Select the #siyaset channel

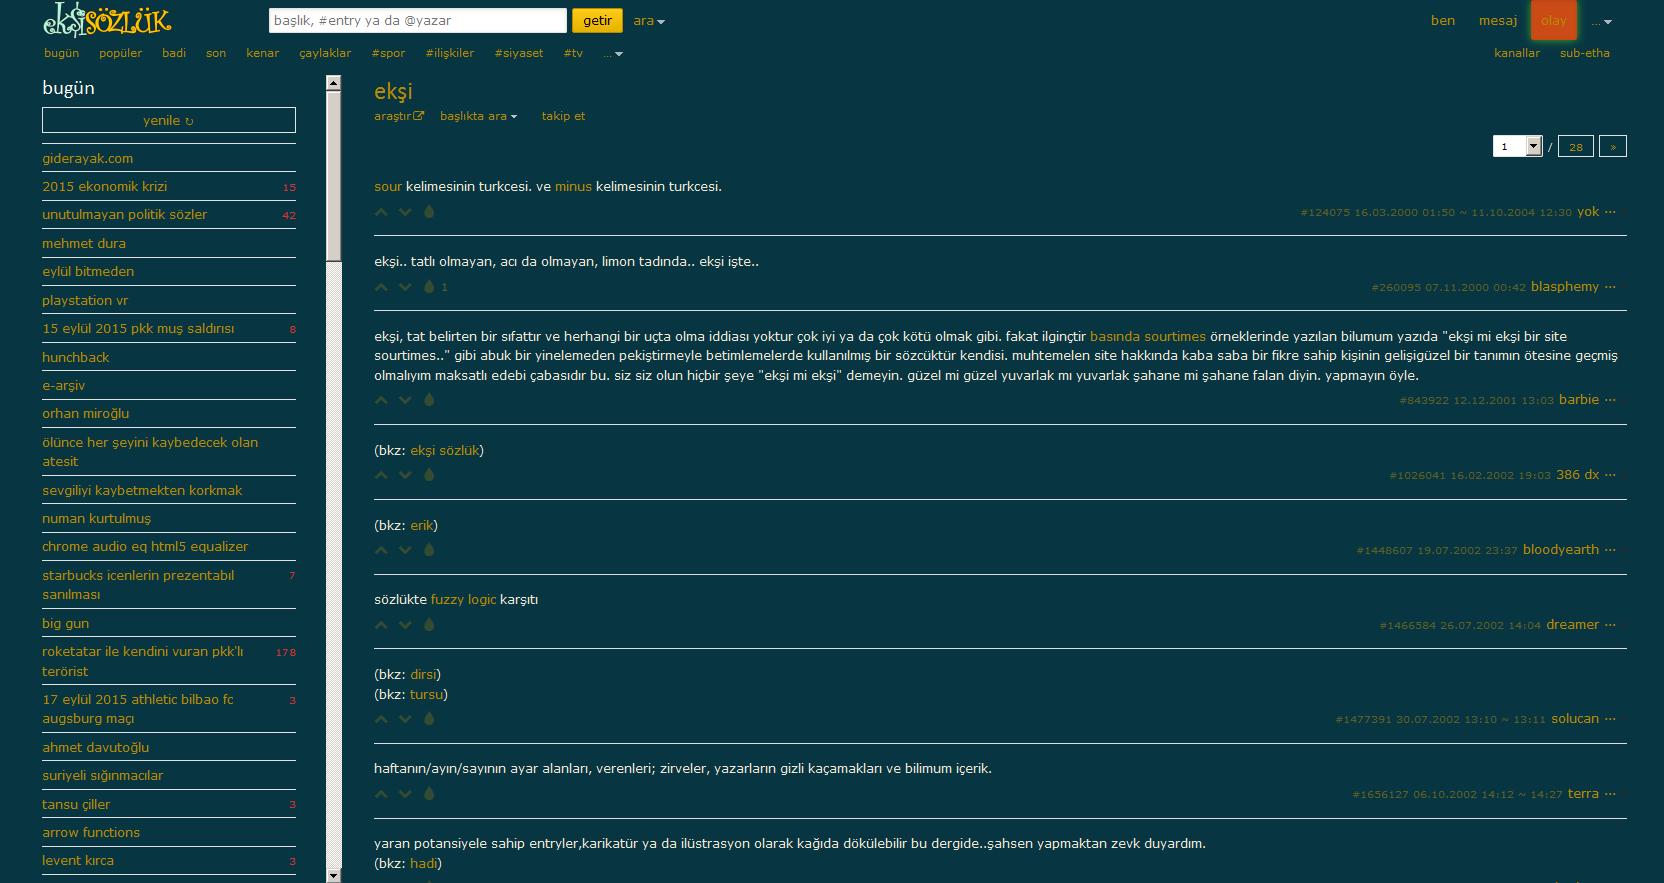pos(519,53)
